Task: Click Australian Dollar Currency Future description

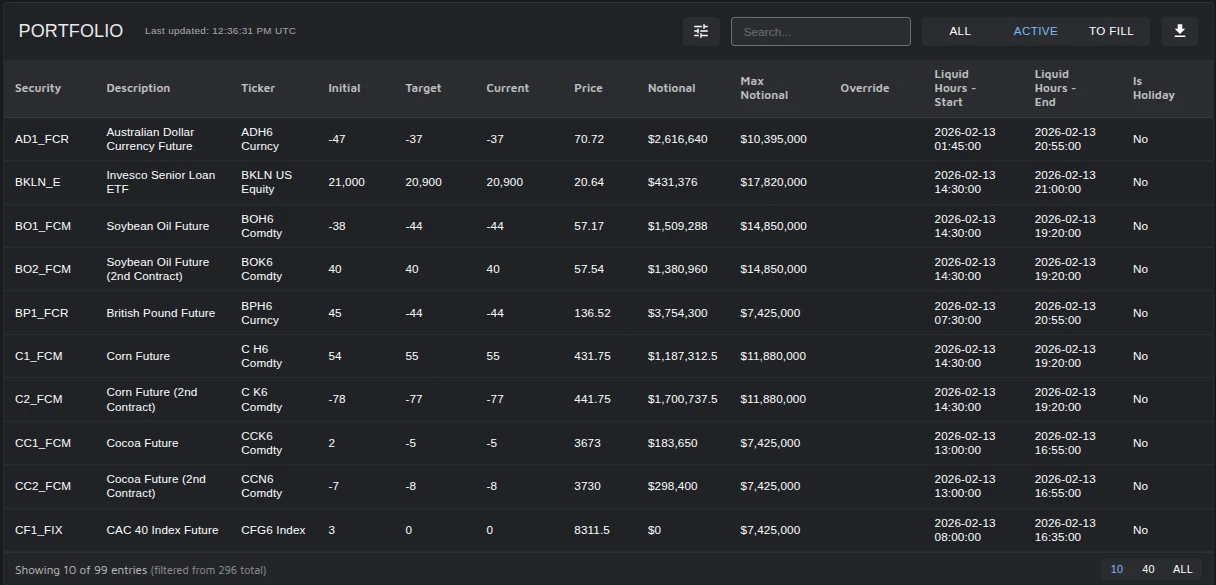Action: click(150, 139)
